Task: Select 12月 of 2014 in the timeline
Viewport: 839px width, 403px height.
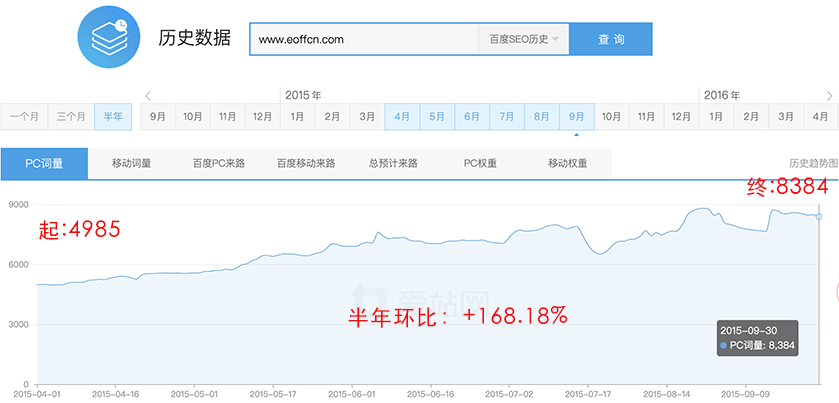Action: [x=262, y=117]
